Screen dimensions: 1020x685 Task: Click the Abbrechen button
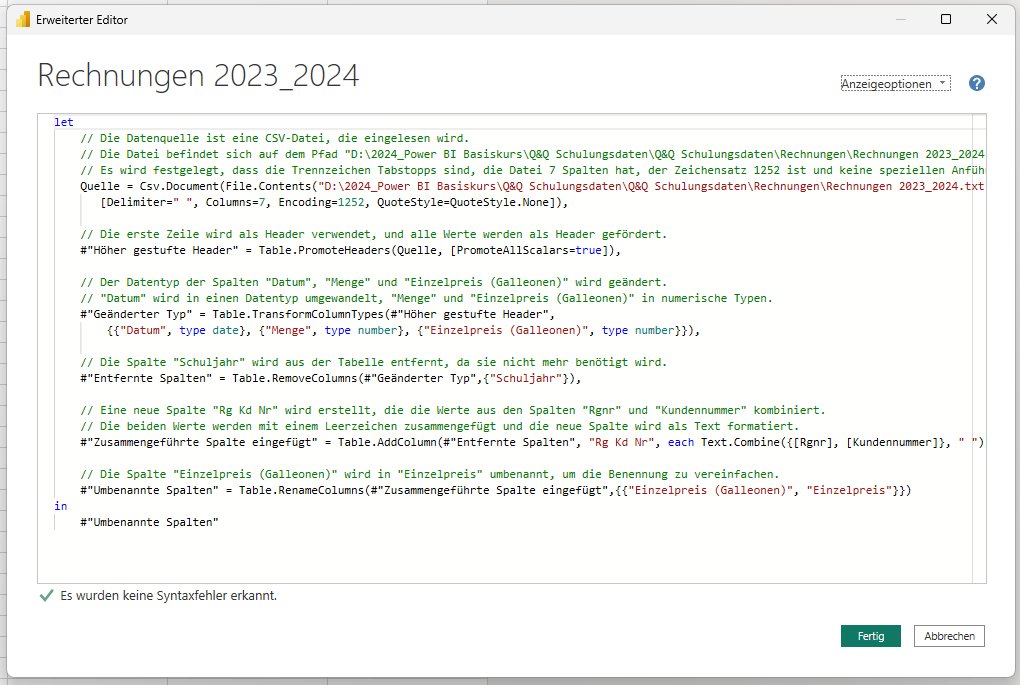pos(949,636)
